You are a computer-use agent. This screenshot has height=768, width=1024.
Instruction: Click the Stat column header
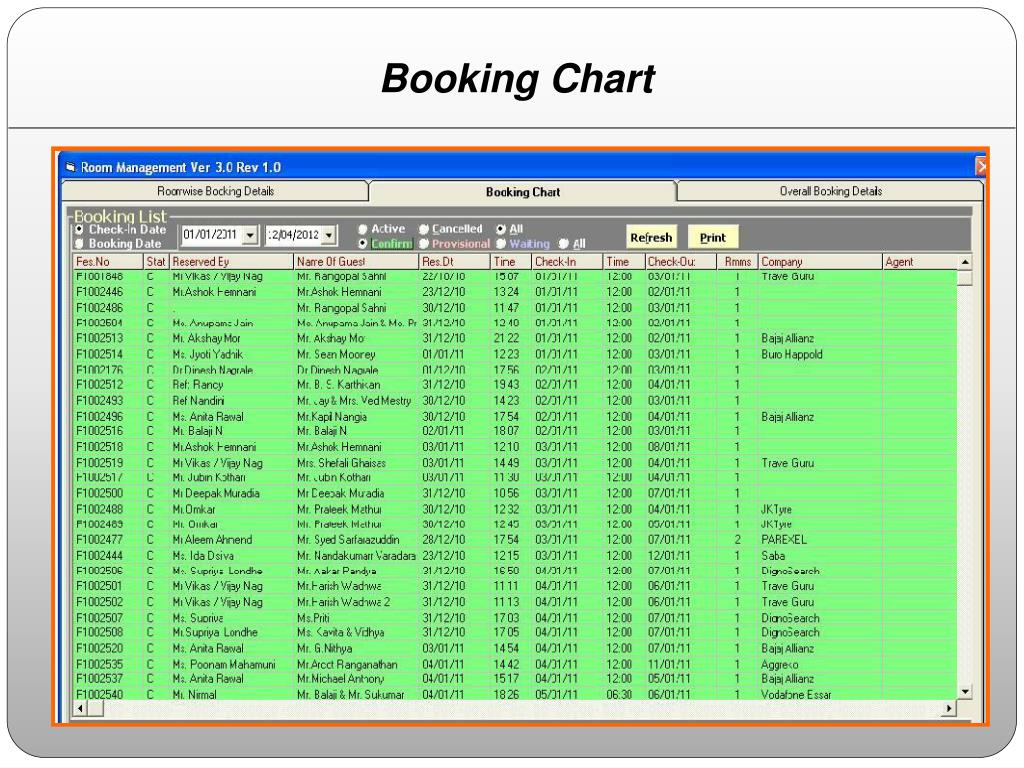click(x=156, y=262)
